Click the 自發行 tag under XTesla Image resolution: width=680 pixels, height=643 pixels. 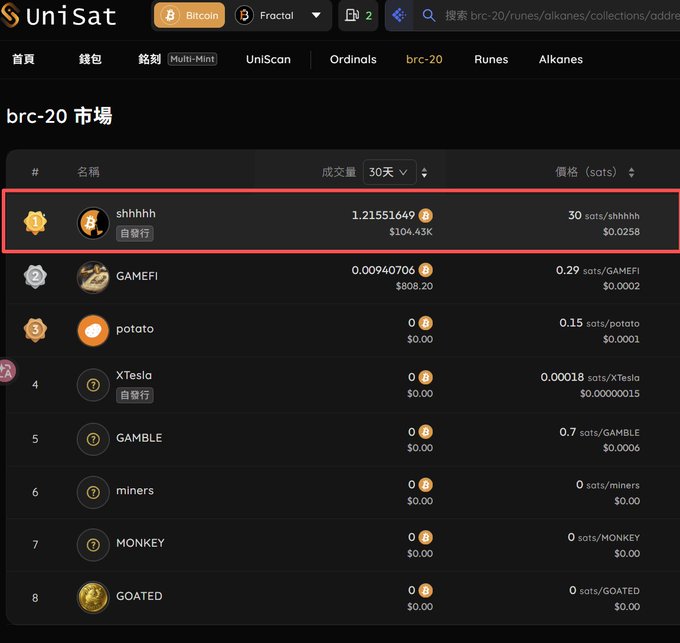pyautogui.click(x=134, y=395)
